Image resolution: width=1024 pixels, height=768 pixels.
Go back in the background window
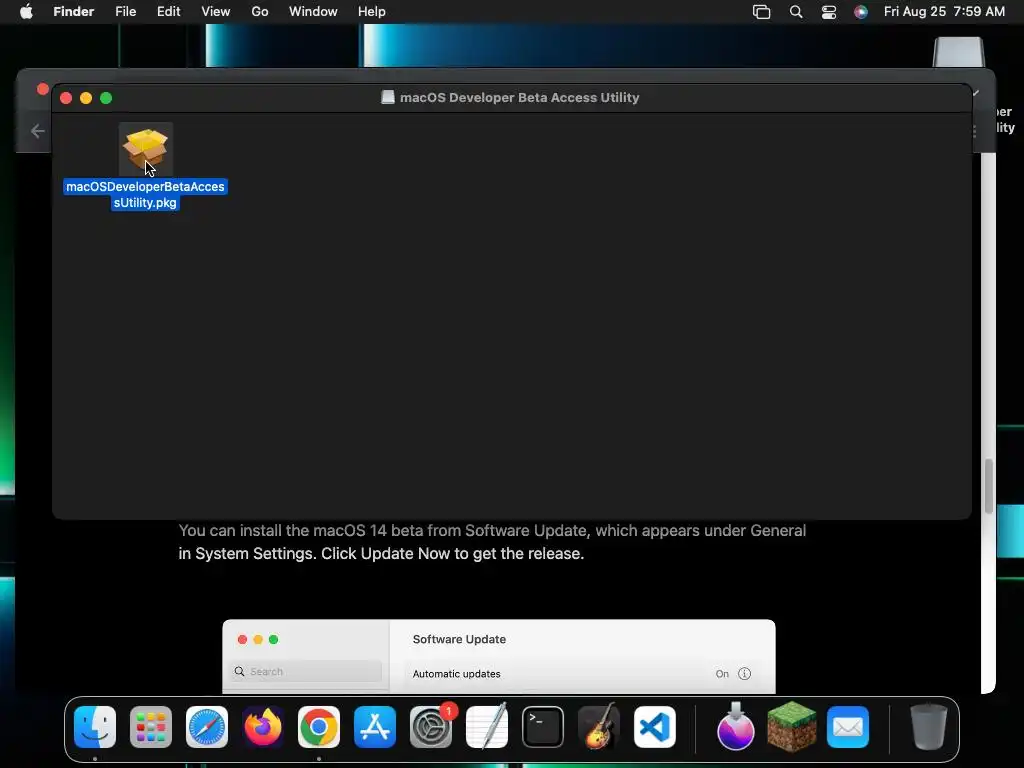tap(37, 131)
